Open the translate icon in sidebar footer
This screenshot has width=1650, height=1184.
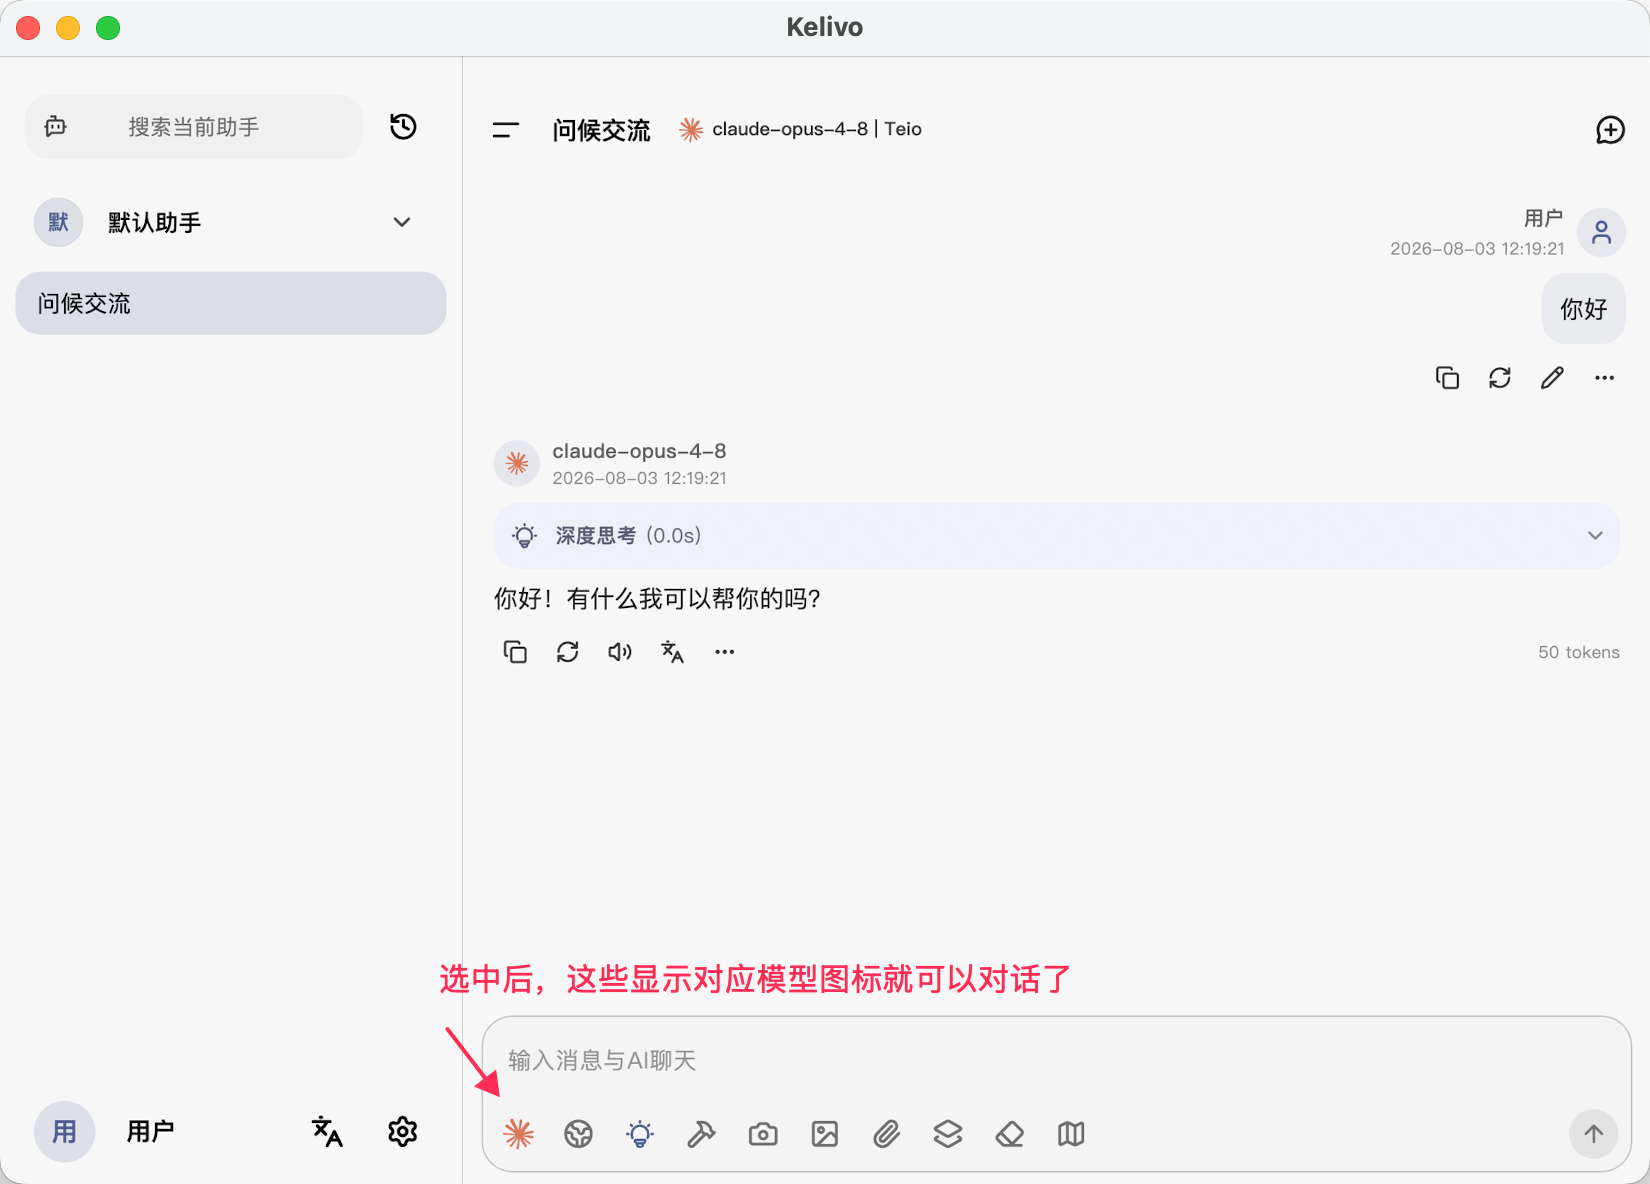327,1132
